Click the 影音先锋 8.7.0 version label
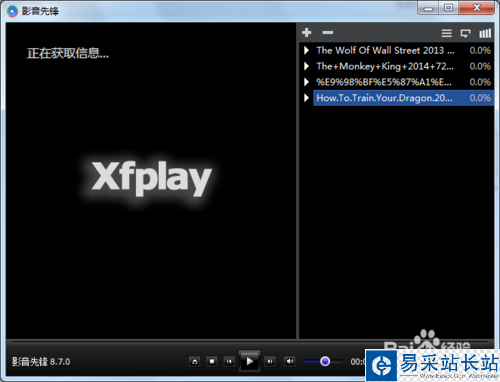This screenshot has width=500, height=382. [x=41, y=362]
